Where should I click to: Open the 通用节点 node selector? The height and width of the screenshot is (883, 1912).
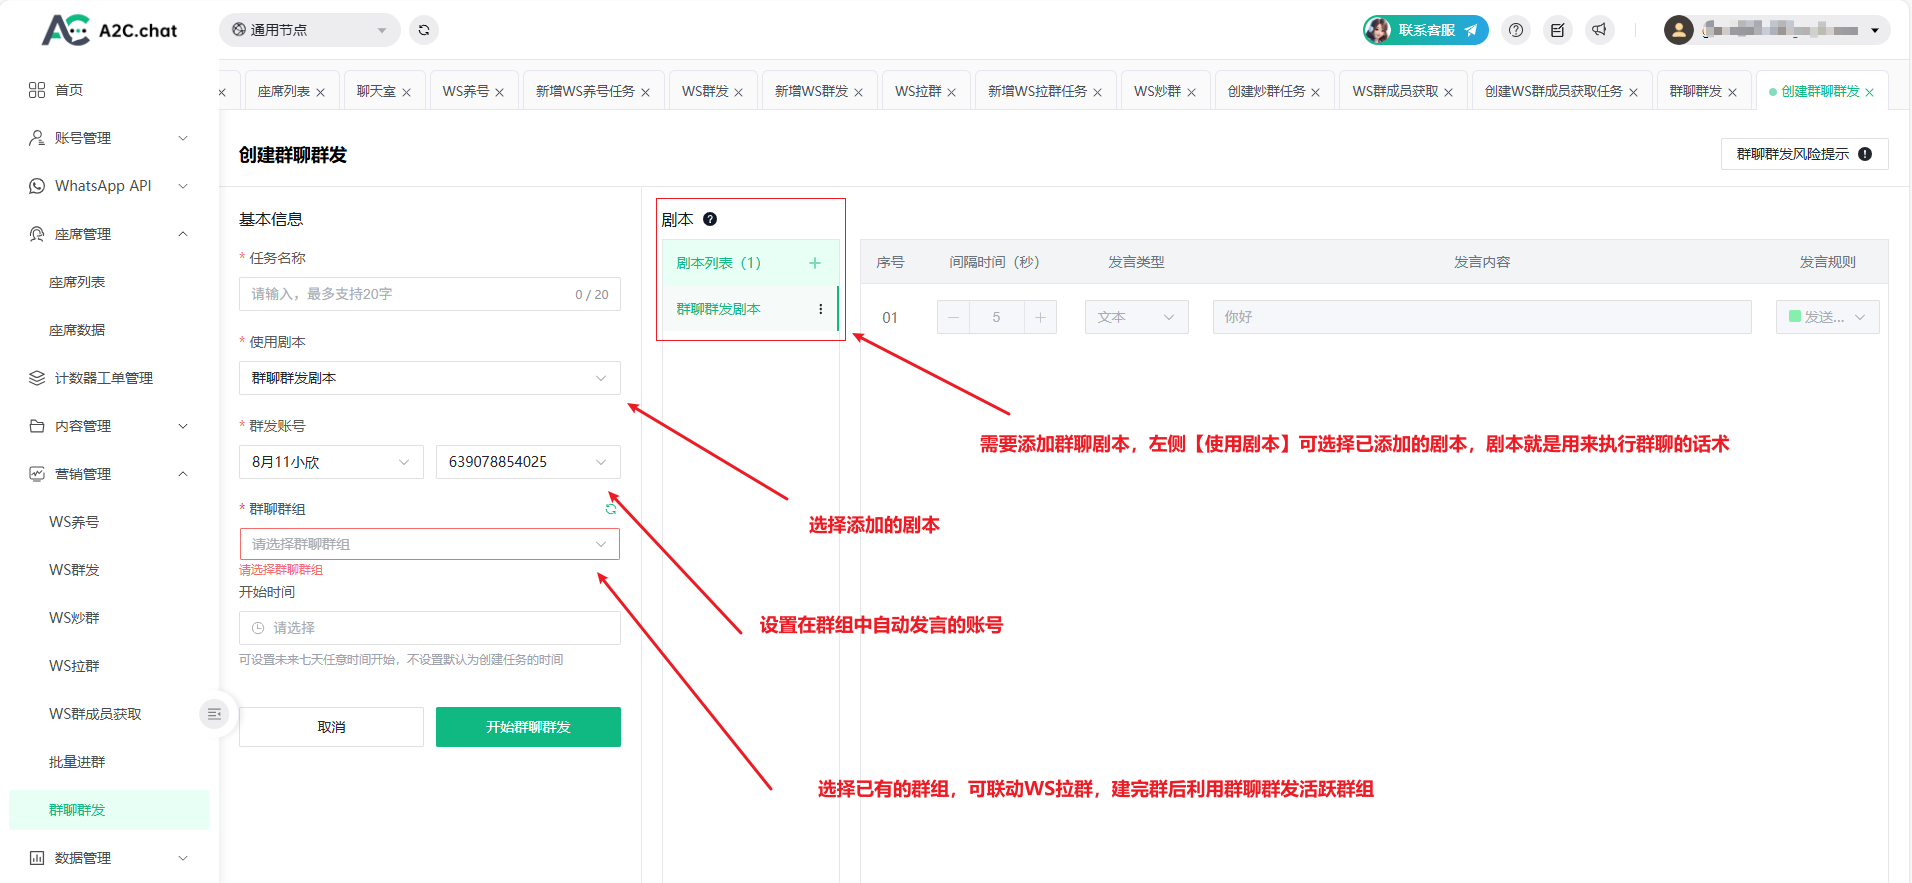[x=309, y=30]
